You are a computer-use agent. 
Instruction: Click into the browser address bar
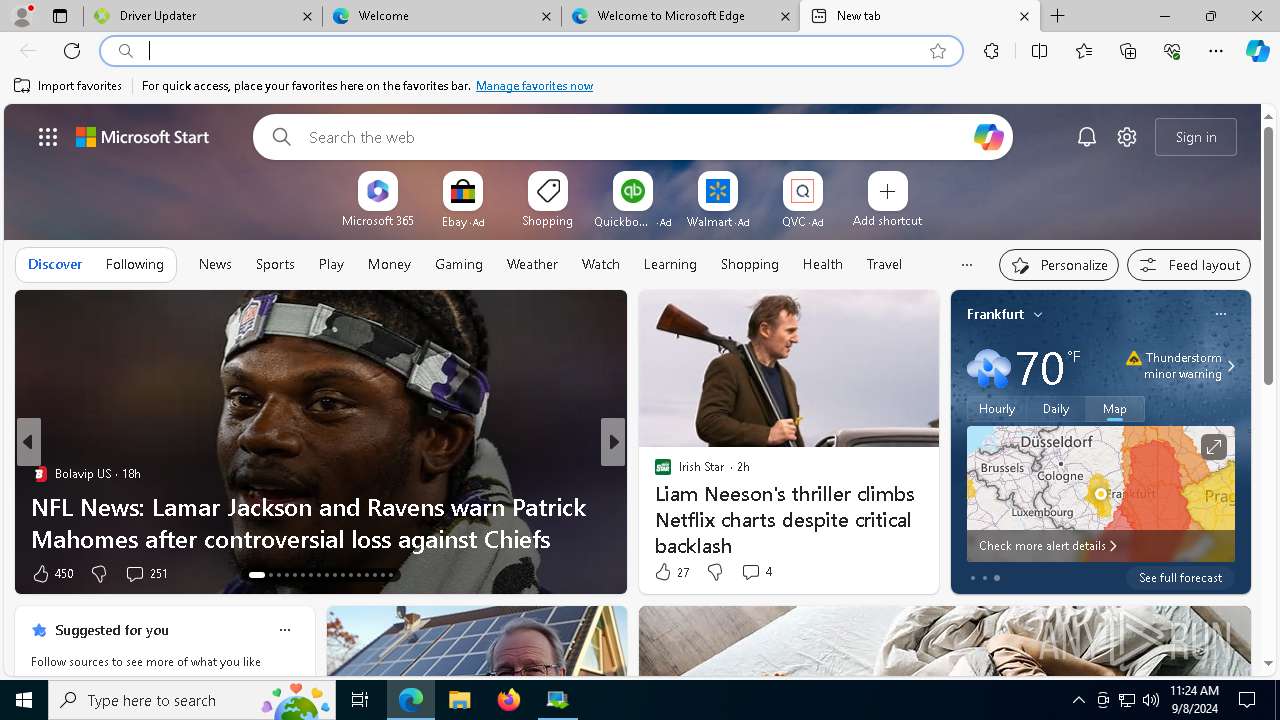(530, 51)
